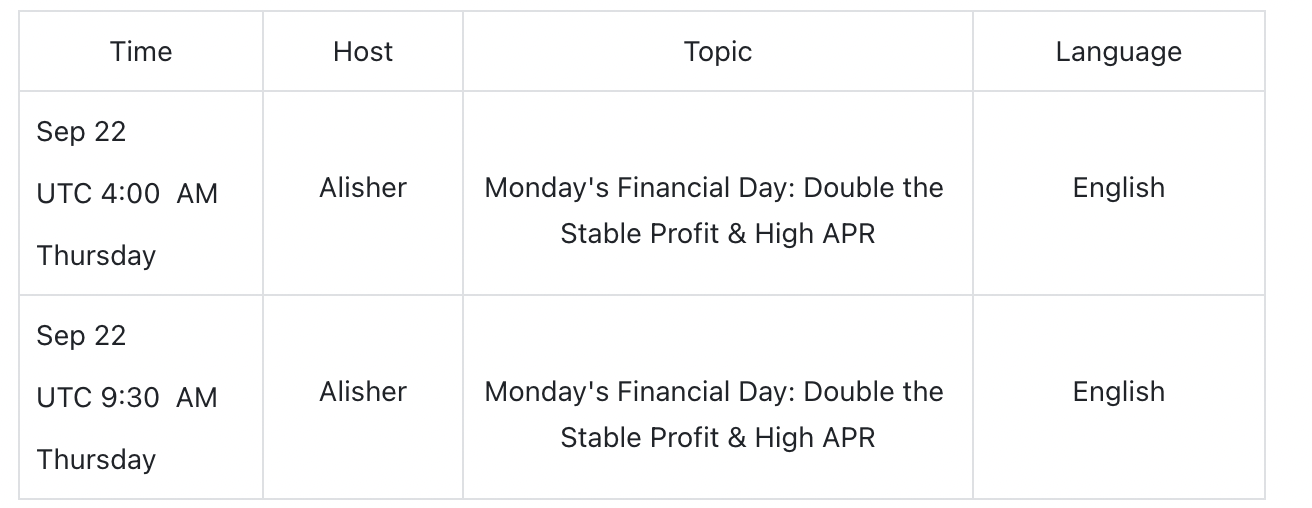Select the Sep 22 date in the 4:00 AM row

[x=81, y=131]
